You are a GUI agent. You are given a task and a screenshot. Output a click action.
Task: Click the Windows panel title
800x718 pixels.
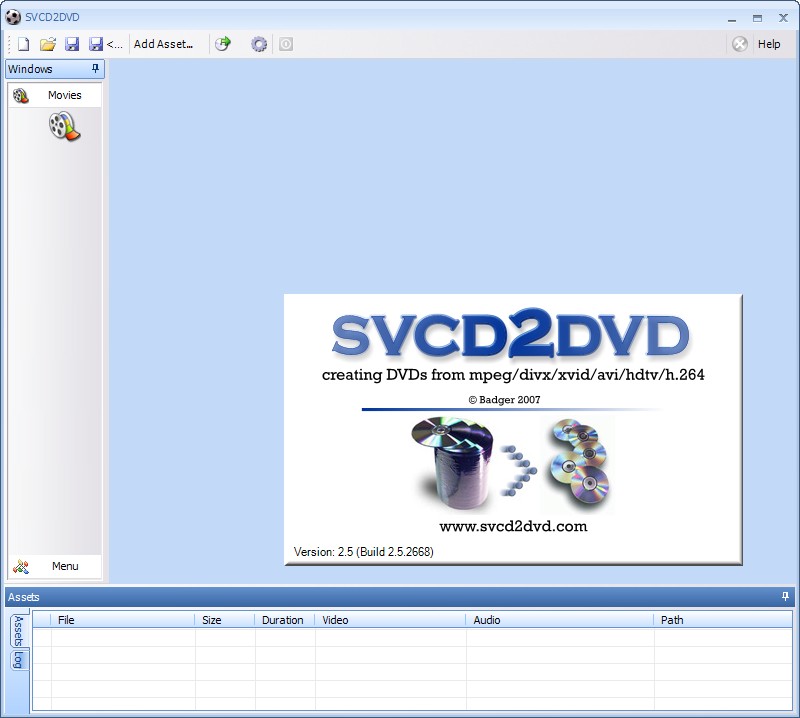(30, 69)
